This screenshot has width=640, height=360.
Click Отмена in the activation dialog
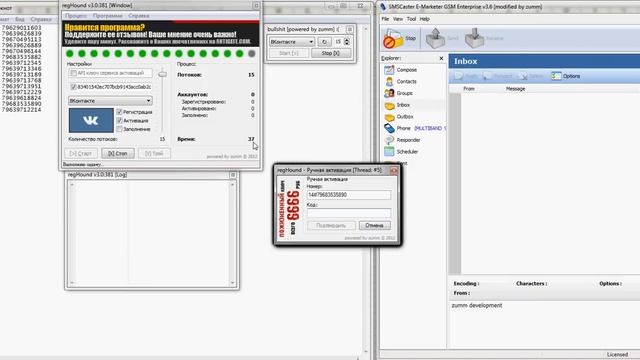click(x=374, y=225)
